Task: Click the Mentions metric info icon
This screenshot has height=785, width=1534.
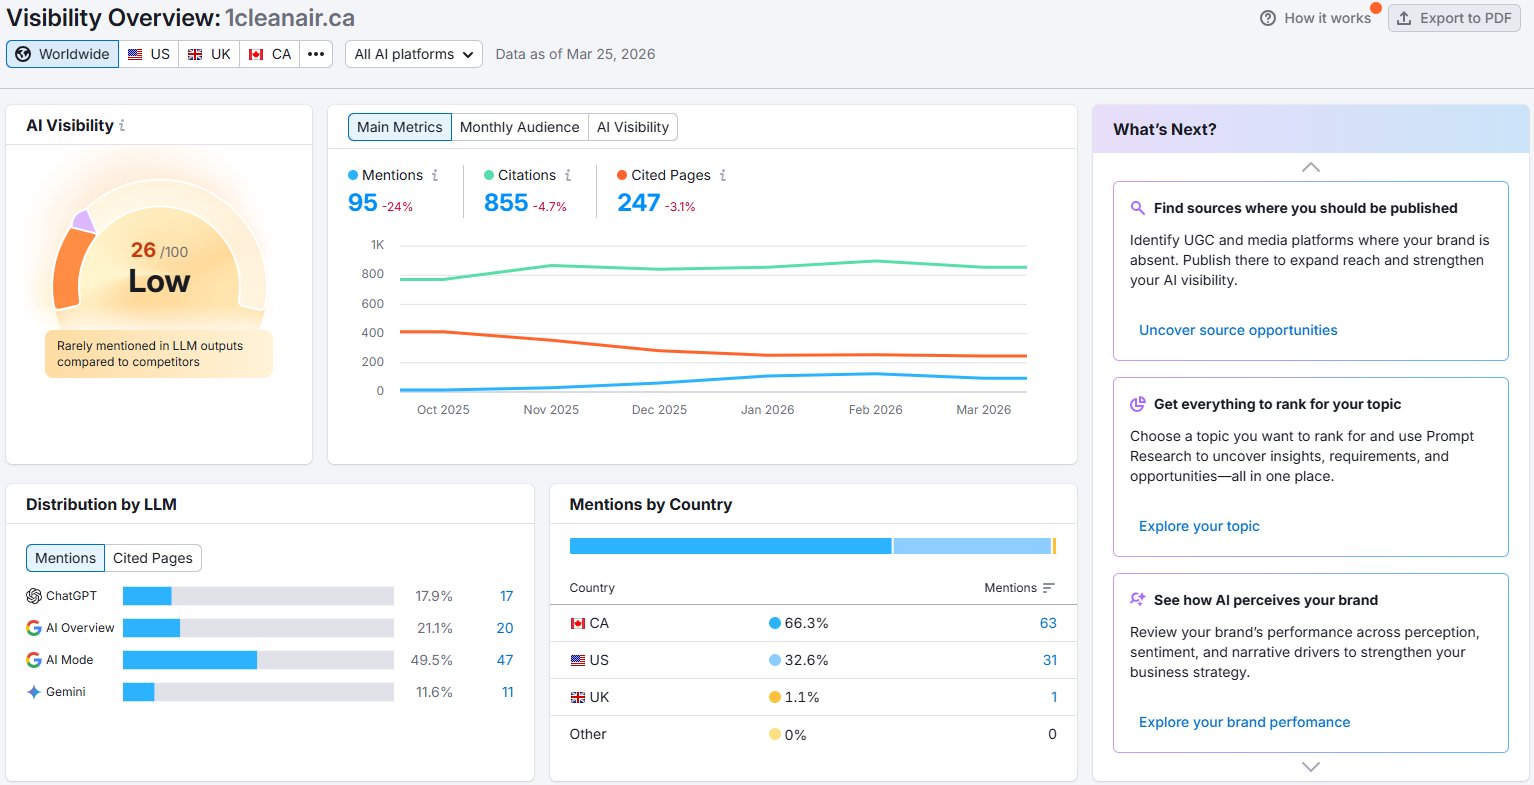Action: tap(435, 175)
